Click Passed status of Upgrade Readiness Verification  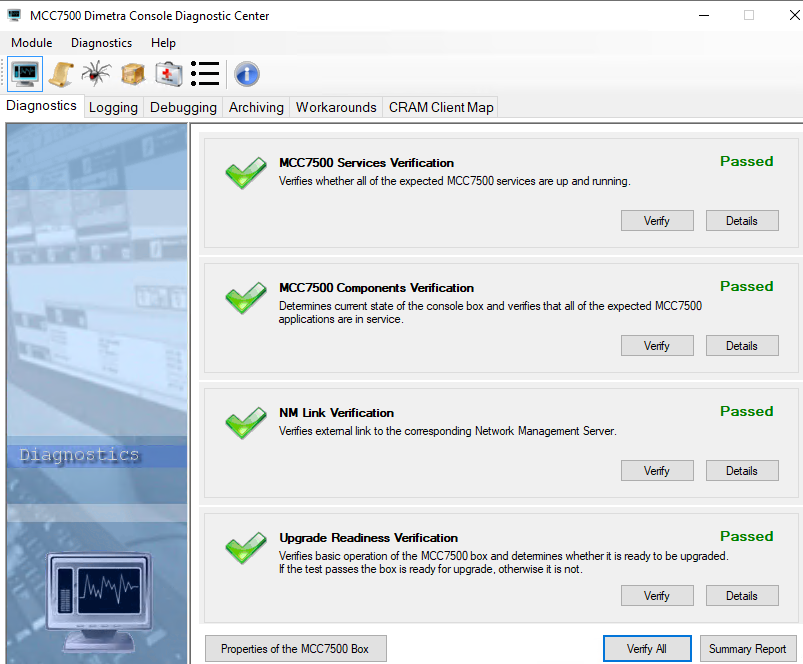pos(747,536)
